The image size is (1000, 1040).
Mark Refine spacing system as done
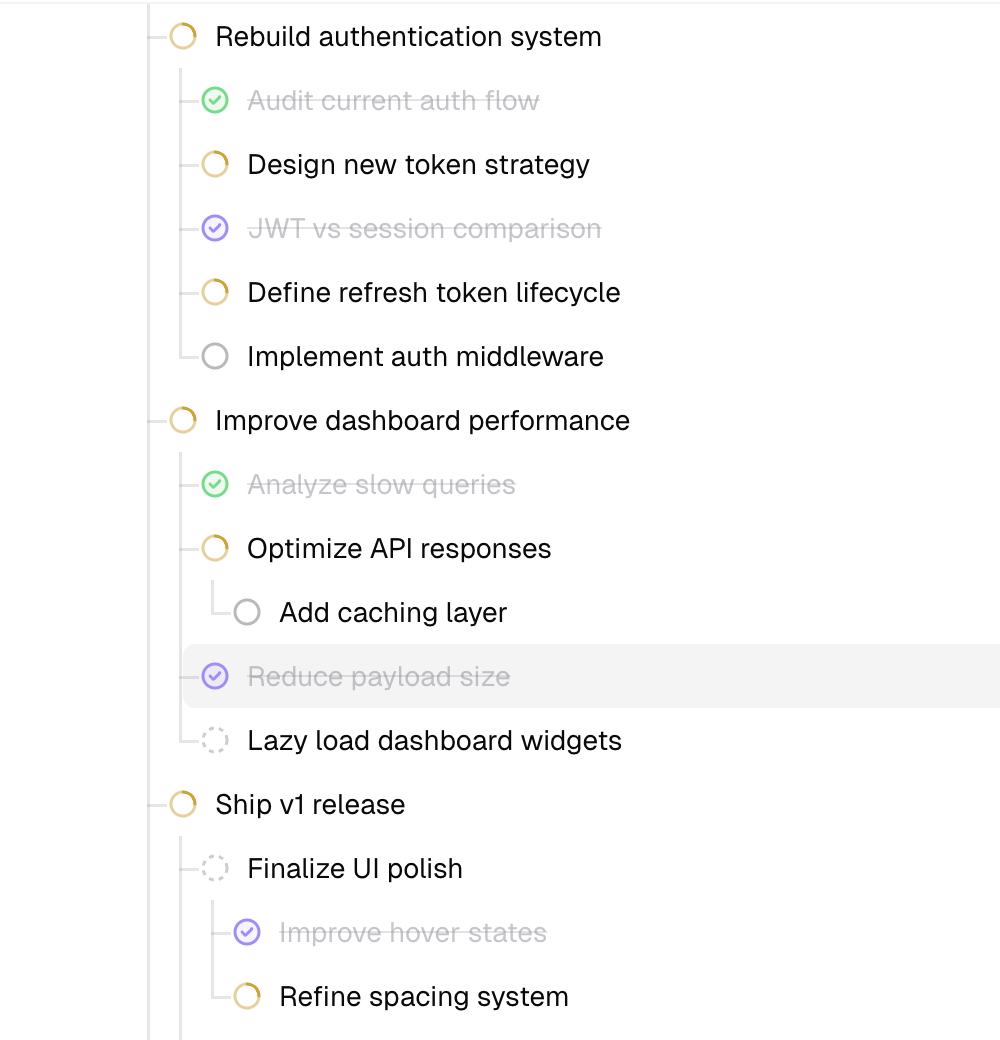(x=247, y=996)
